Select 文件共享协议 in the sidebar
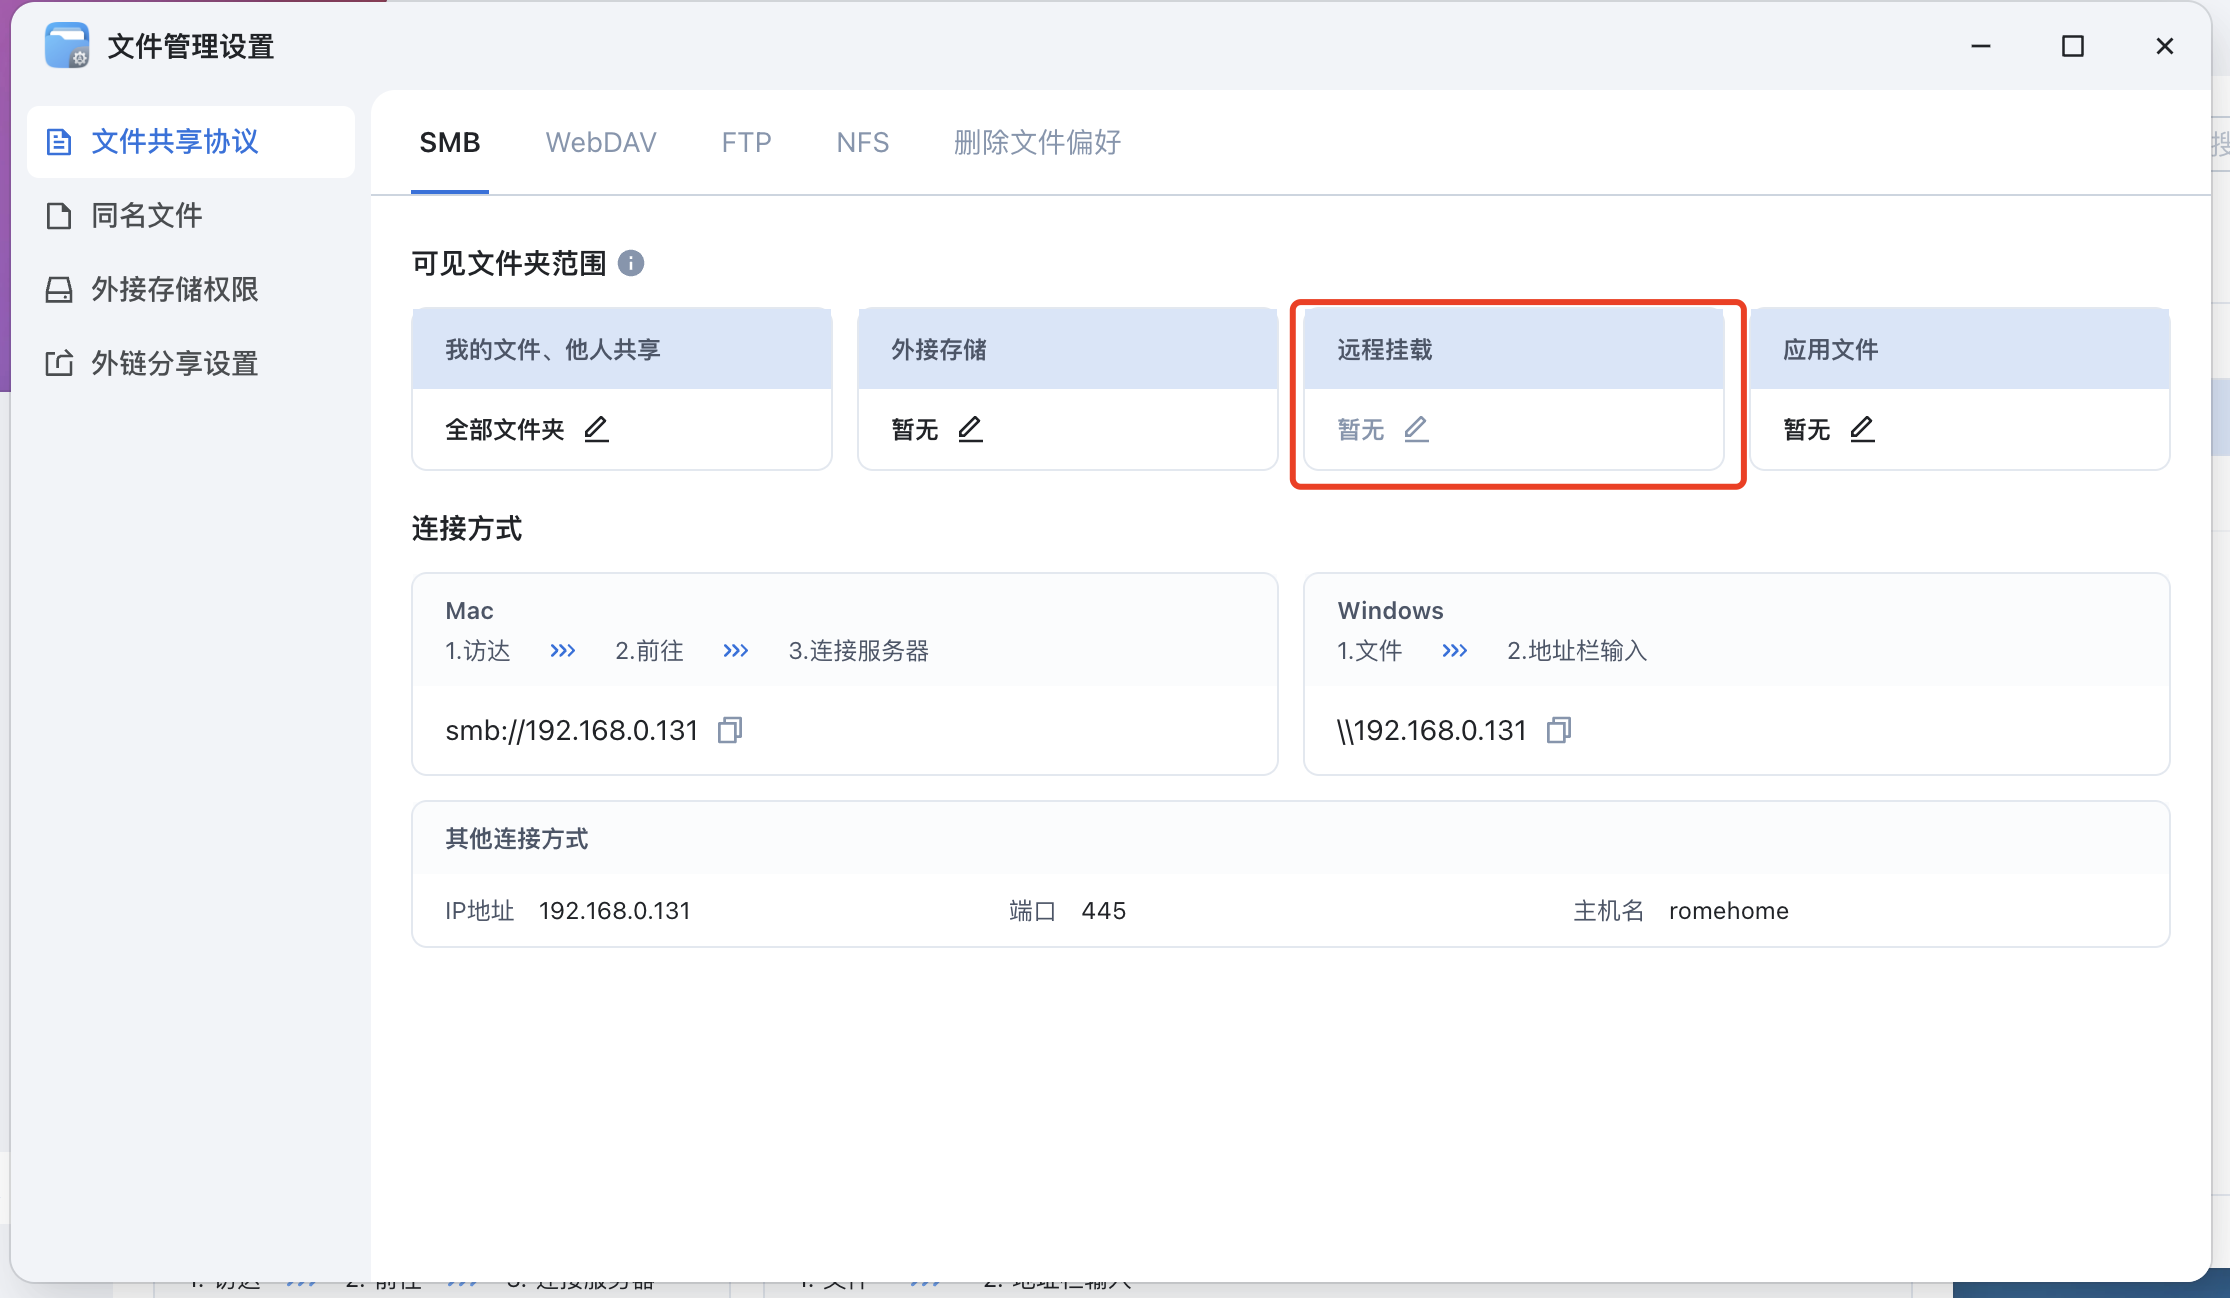Image resolution: width=2230 pixels, height=1298 pixels. tap(175, 141)
